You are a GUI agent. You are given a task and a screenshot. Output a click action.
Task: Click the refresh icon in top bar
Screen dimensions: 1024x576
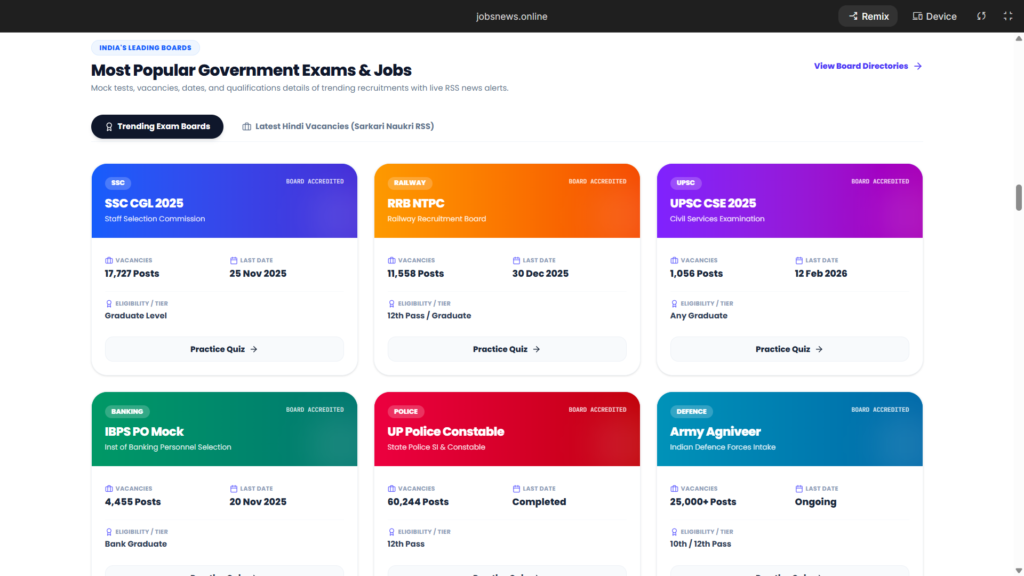click(x=981, y=16)
